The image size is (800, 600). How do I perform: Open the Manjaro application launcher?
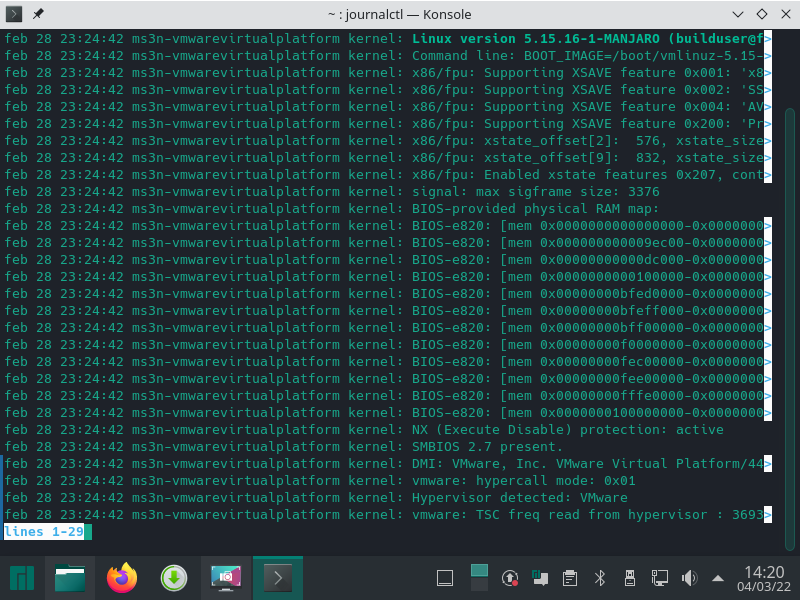pos(22,578)
